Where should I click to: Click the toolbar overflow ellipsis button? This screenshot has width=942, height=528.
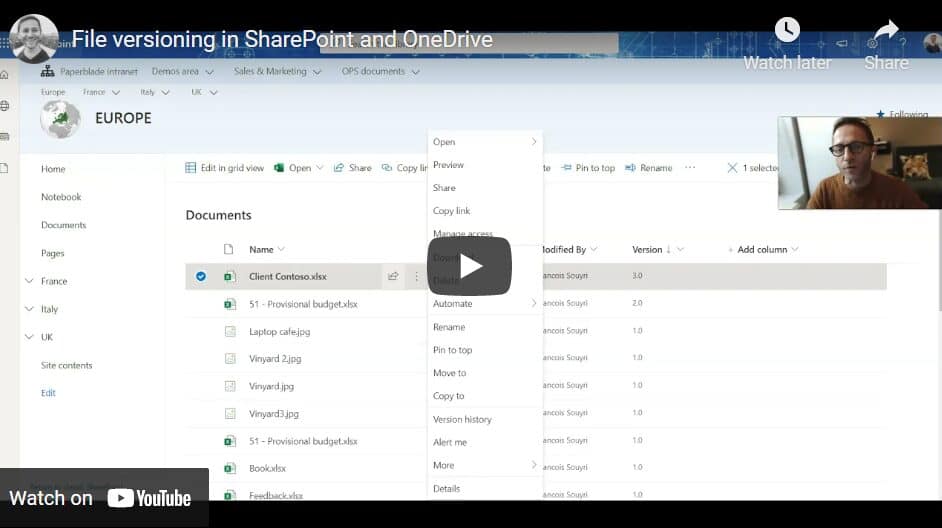tap(689, 168)
